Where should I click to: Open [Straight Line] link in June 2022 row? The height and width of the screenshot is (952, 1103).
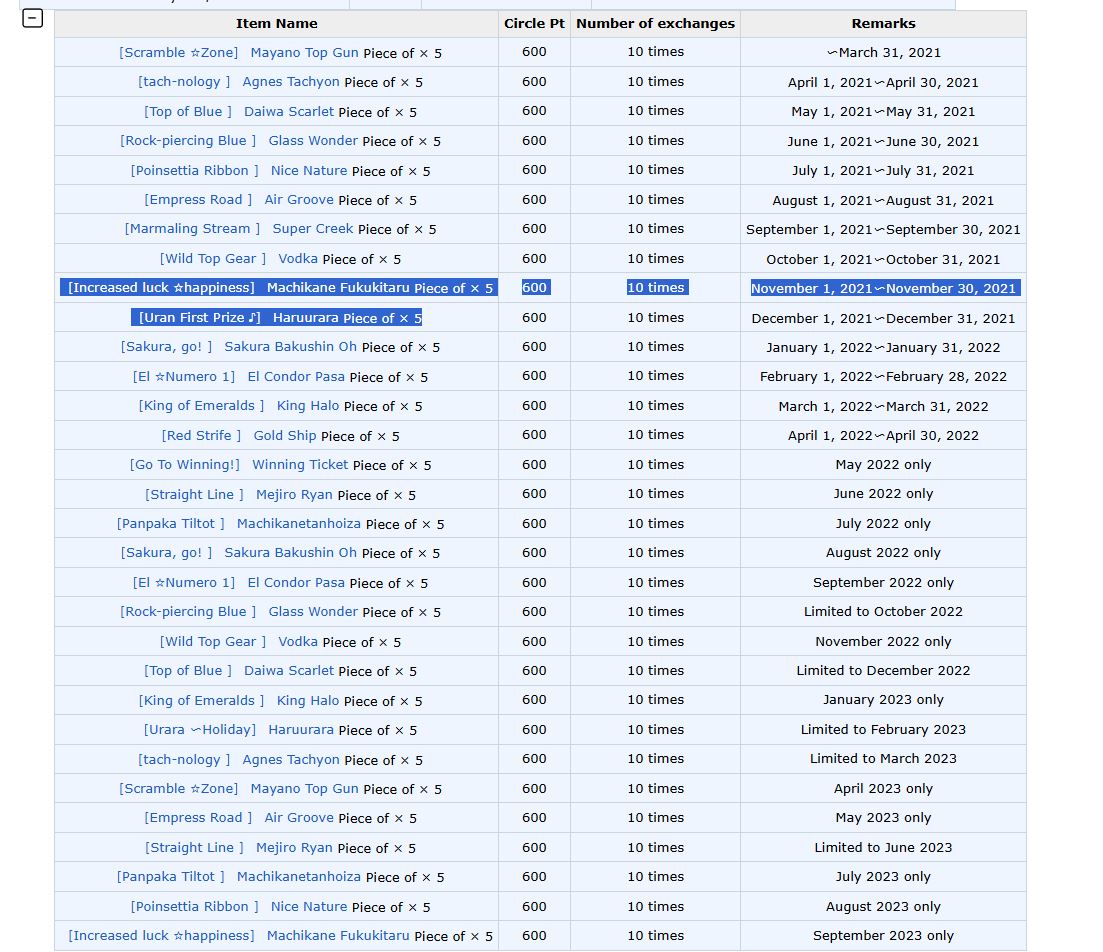(x=194, y=495)
